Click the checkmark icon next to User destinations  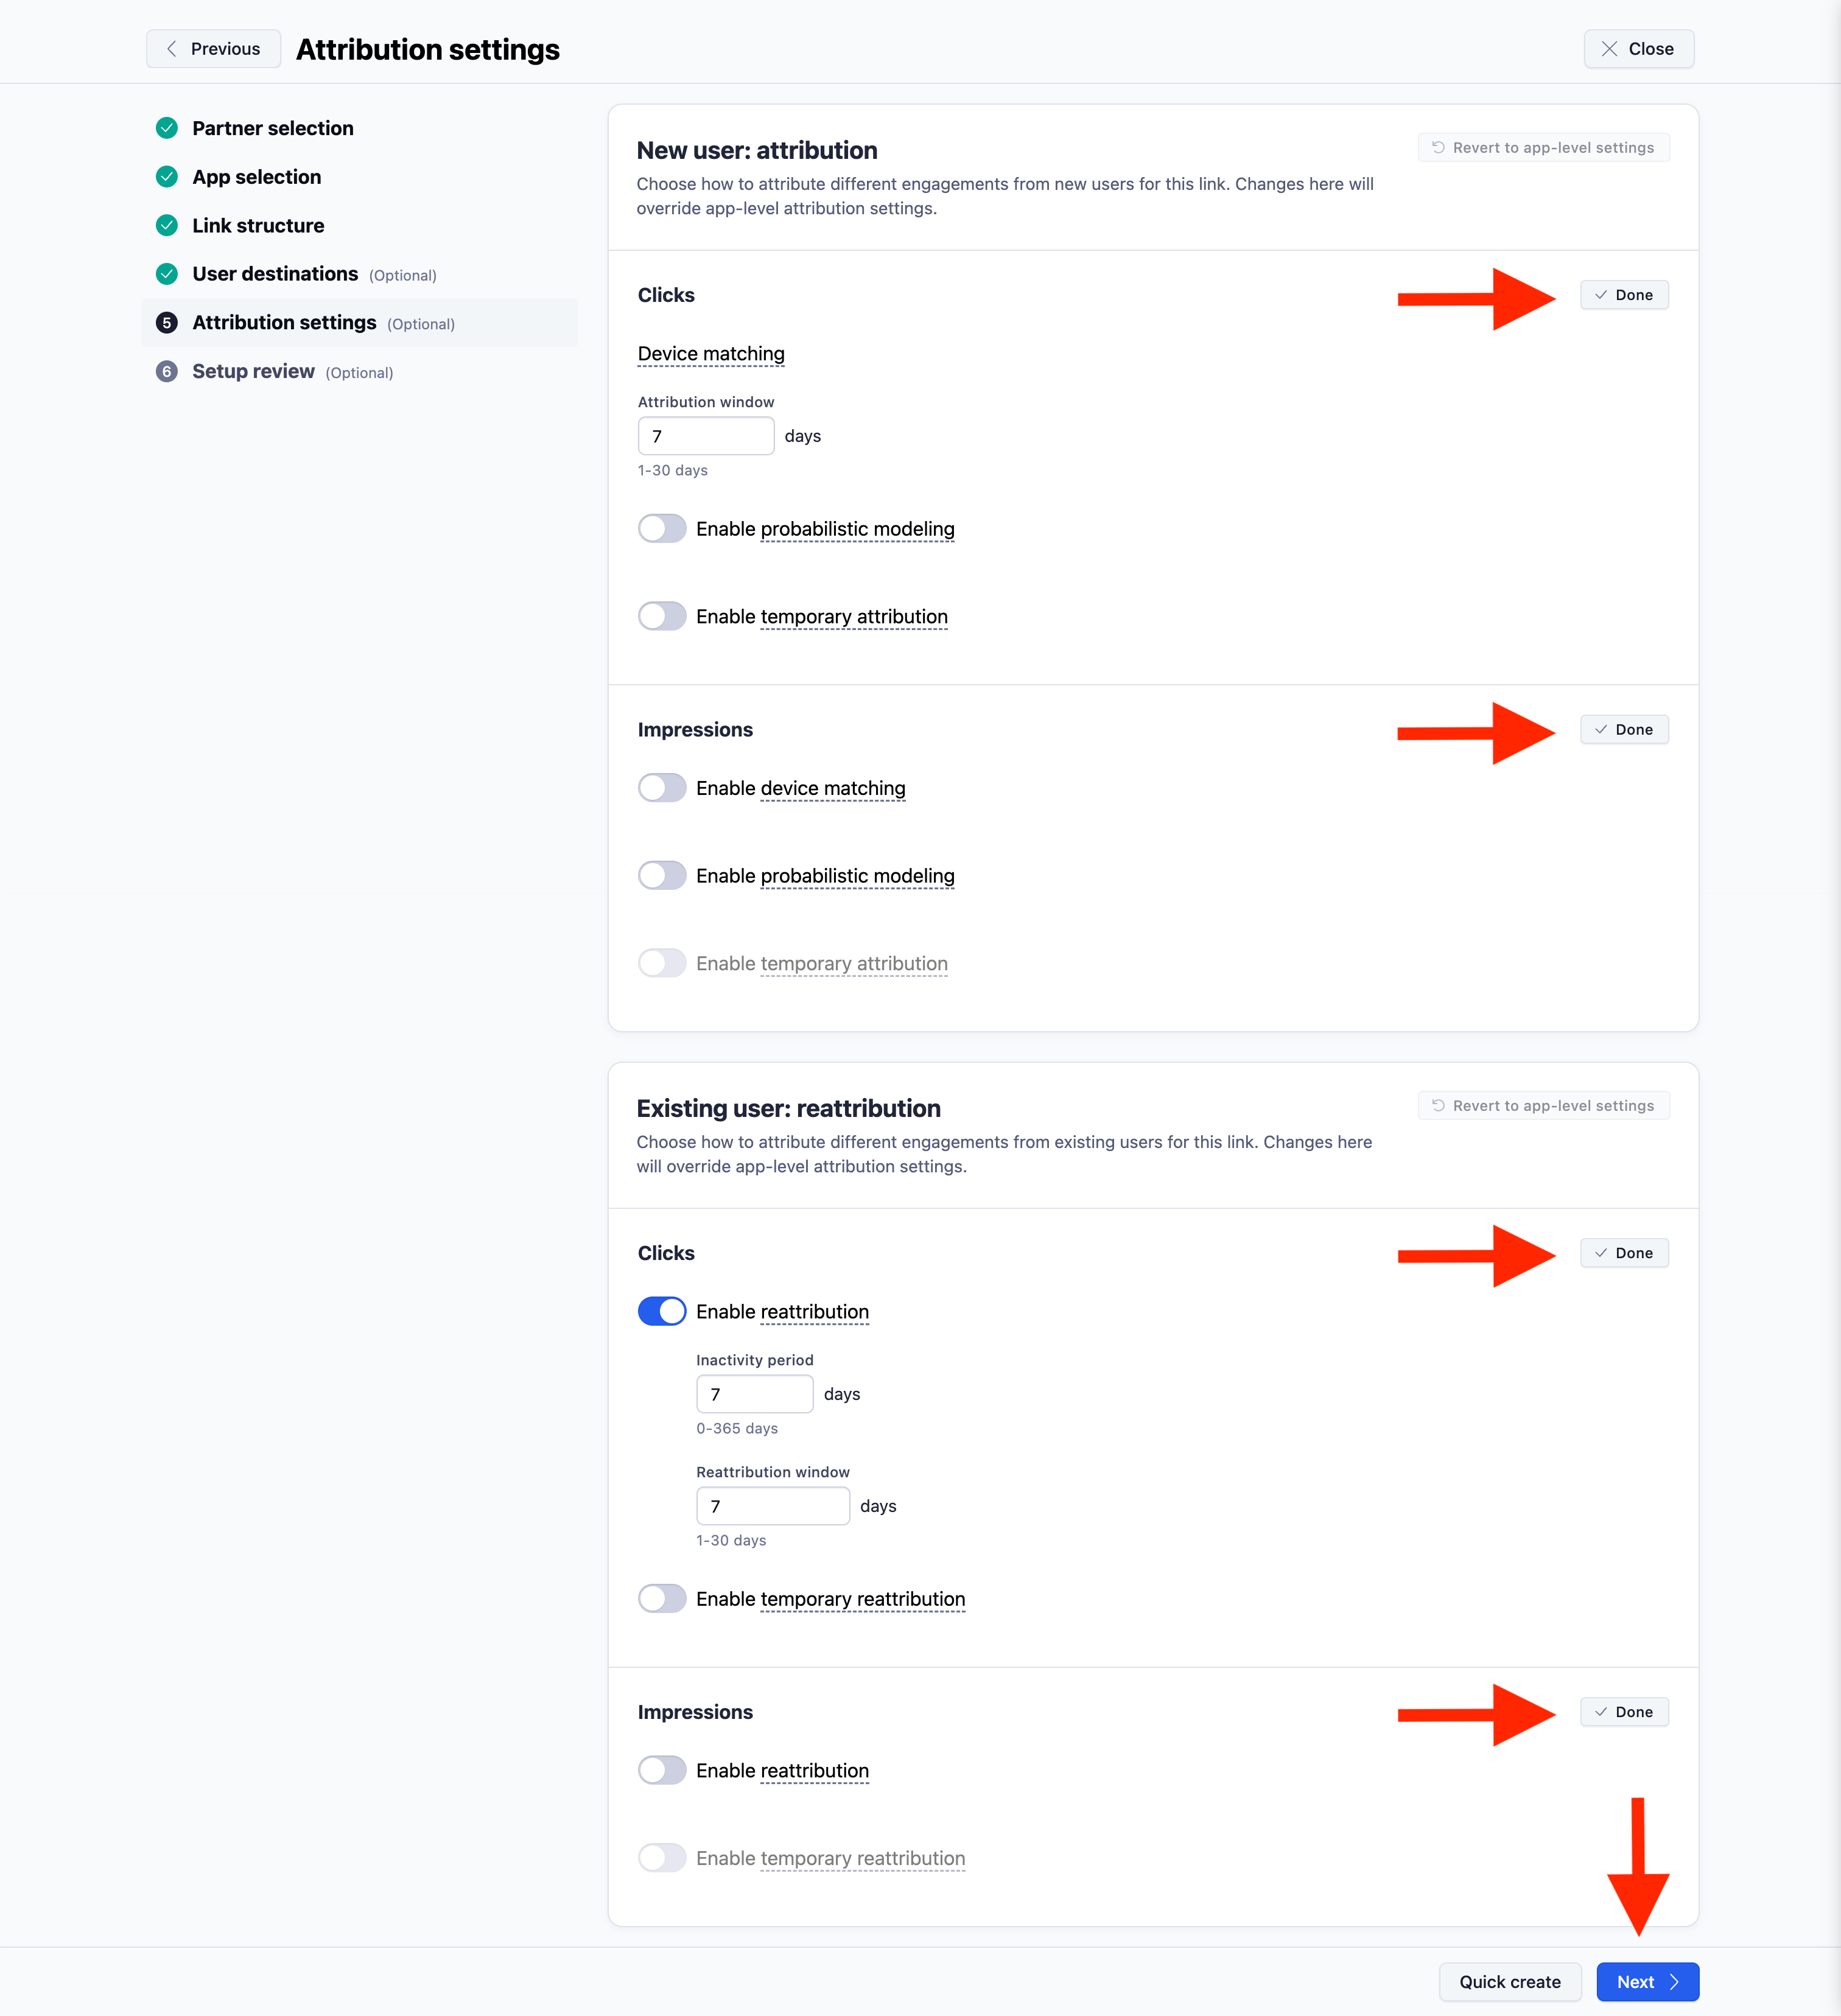[166, 273]
